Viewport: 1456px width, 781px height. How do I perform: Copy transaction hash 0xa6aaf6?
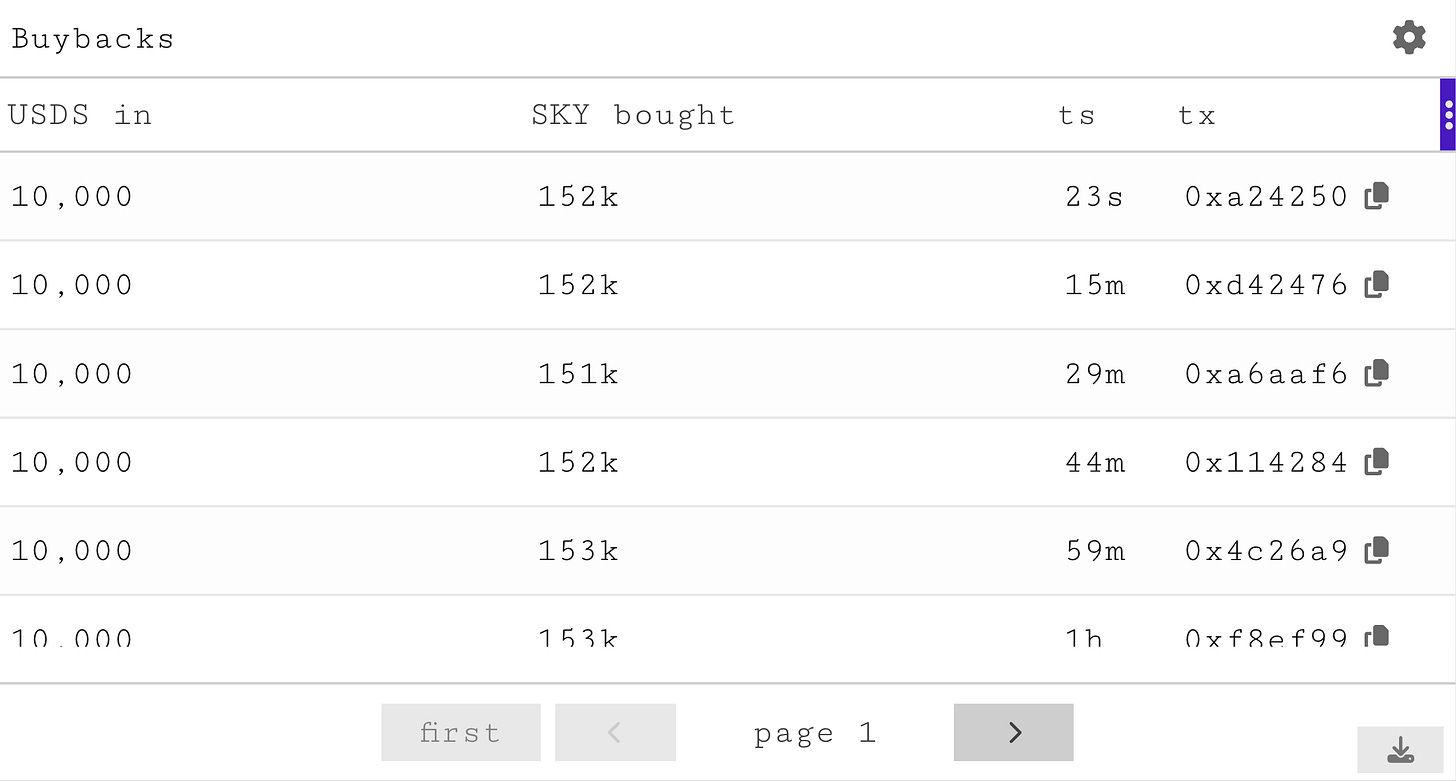(1377, 373)
